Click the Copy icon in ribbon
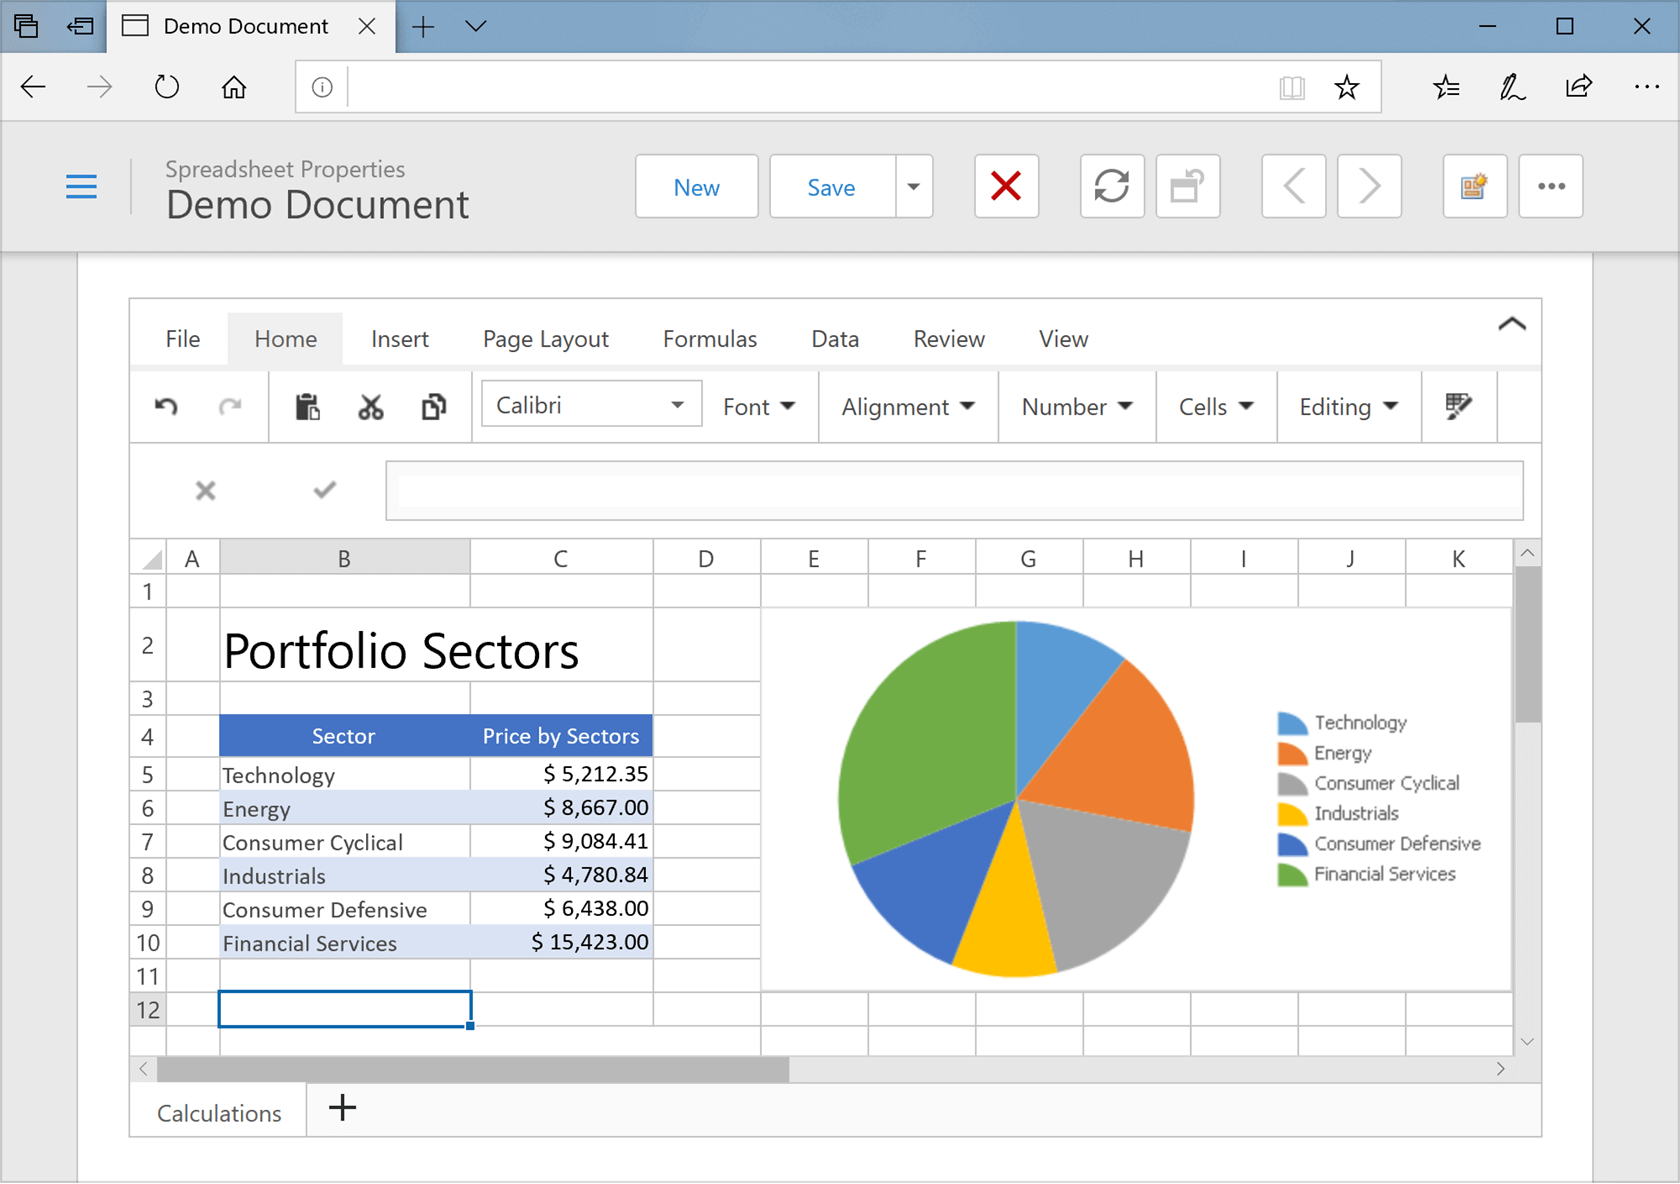Viewport: 1680px width, 1184px height. (x=434, y=406)
